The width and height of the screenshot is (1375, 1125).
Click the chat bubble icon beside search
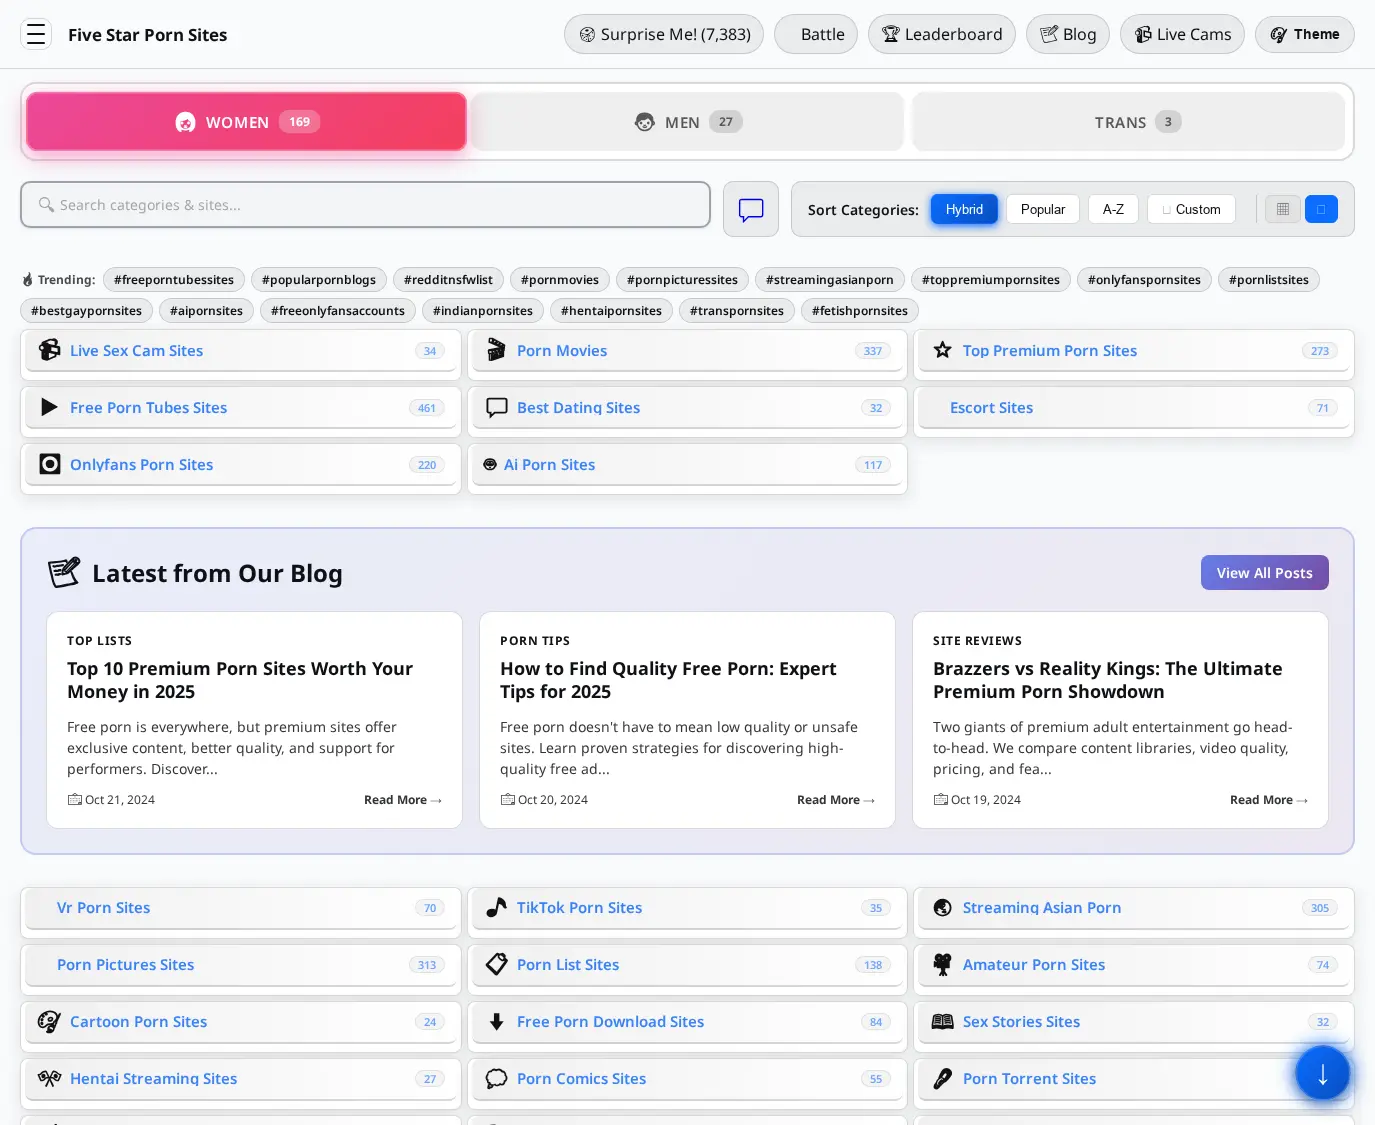click(x=750, y=209)
